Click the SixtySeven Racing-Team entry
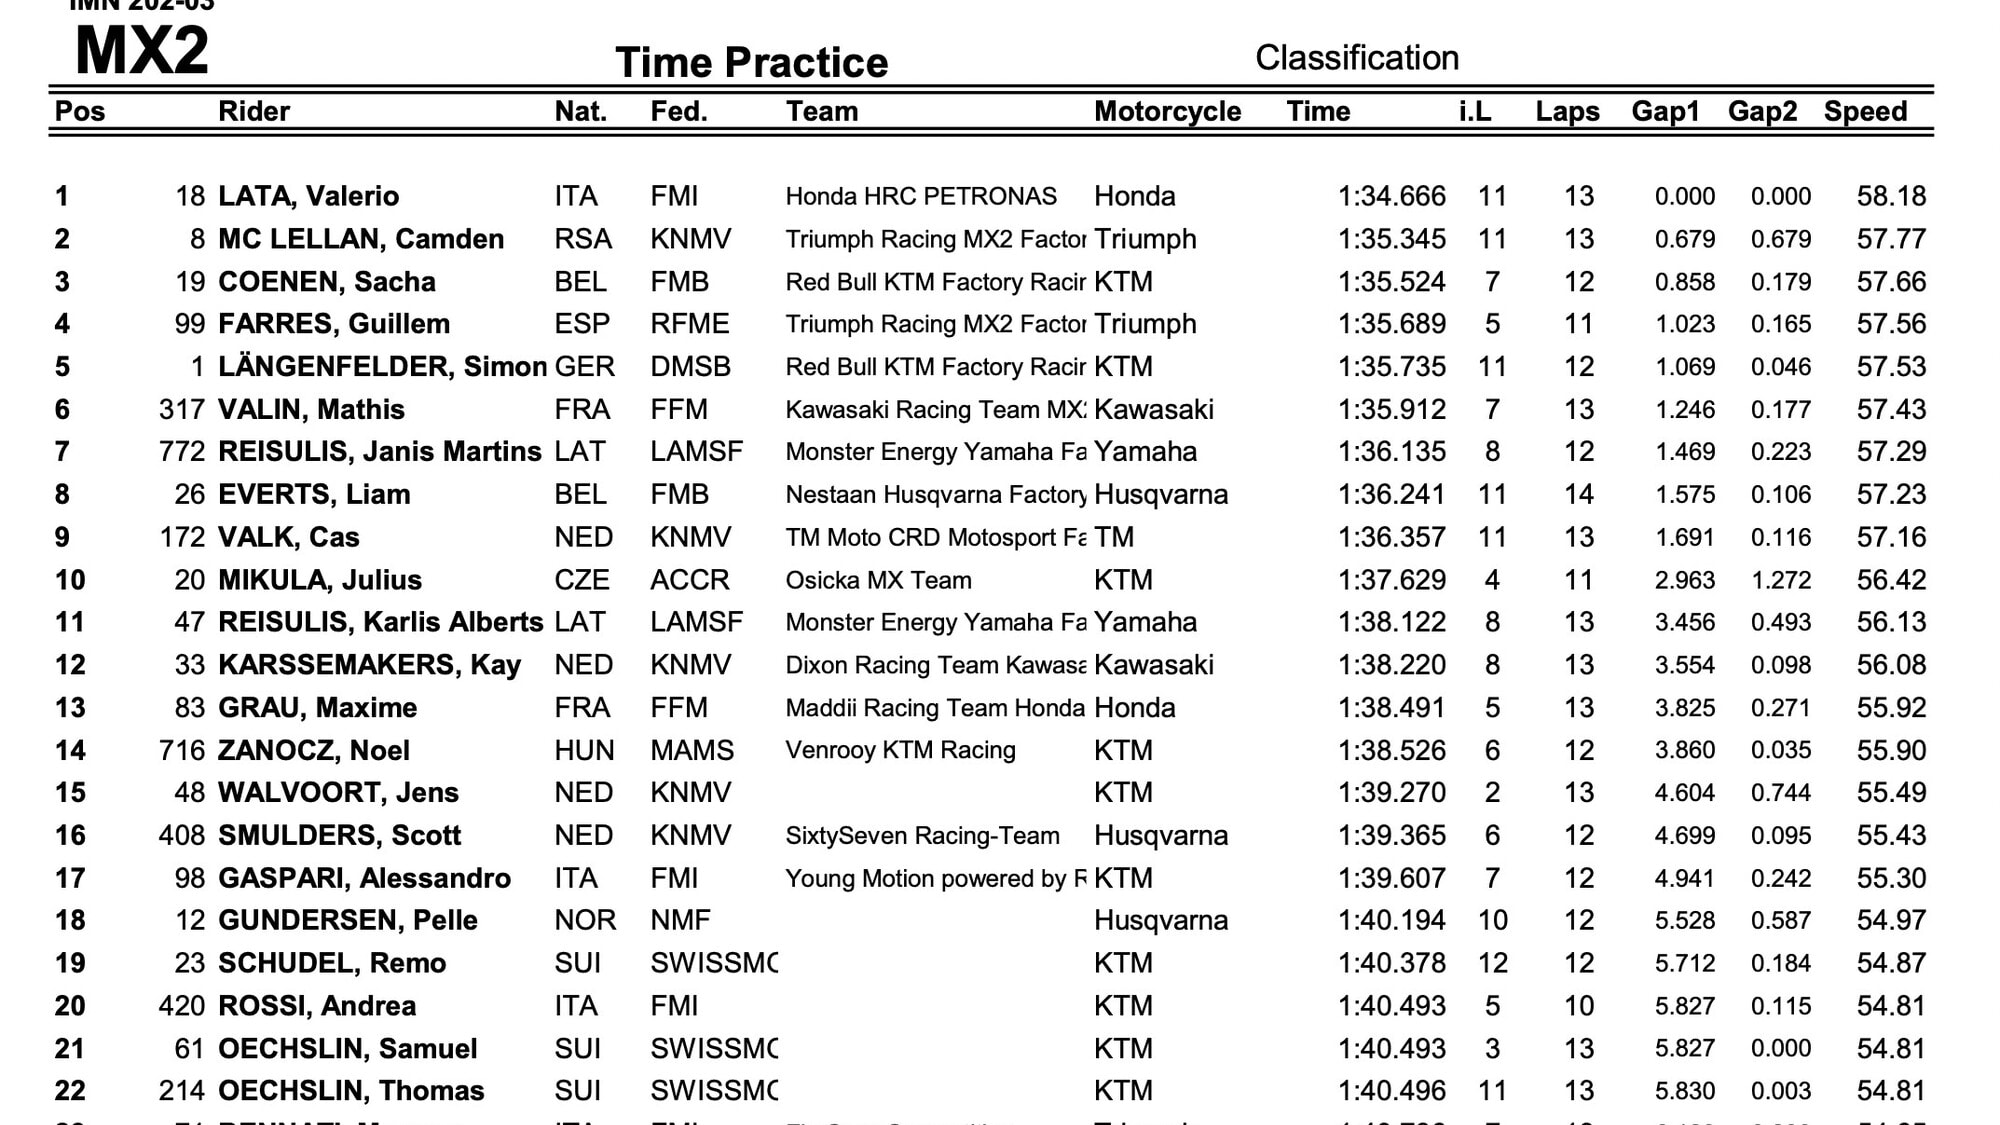 point(922,835)
